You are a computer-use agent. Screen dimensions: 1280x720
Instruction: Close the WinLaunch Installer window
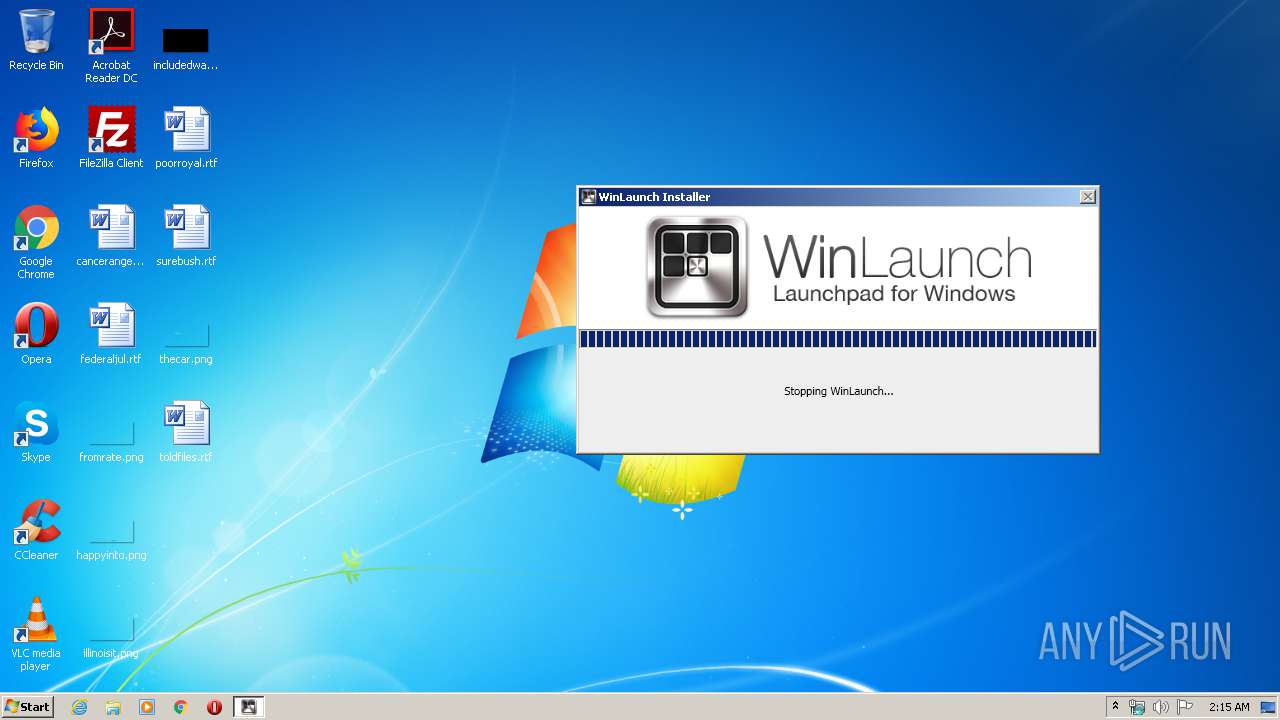coord(1087,197)
